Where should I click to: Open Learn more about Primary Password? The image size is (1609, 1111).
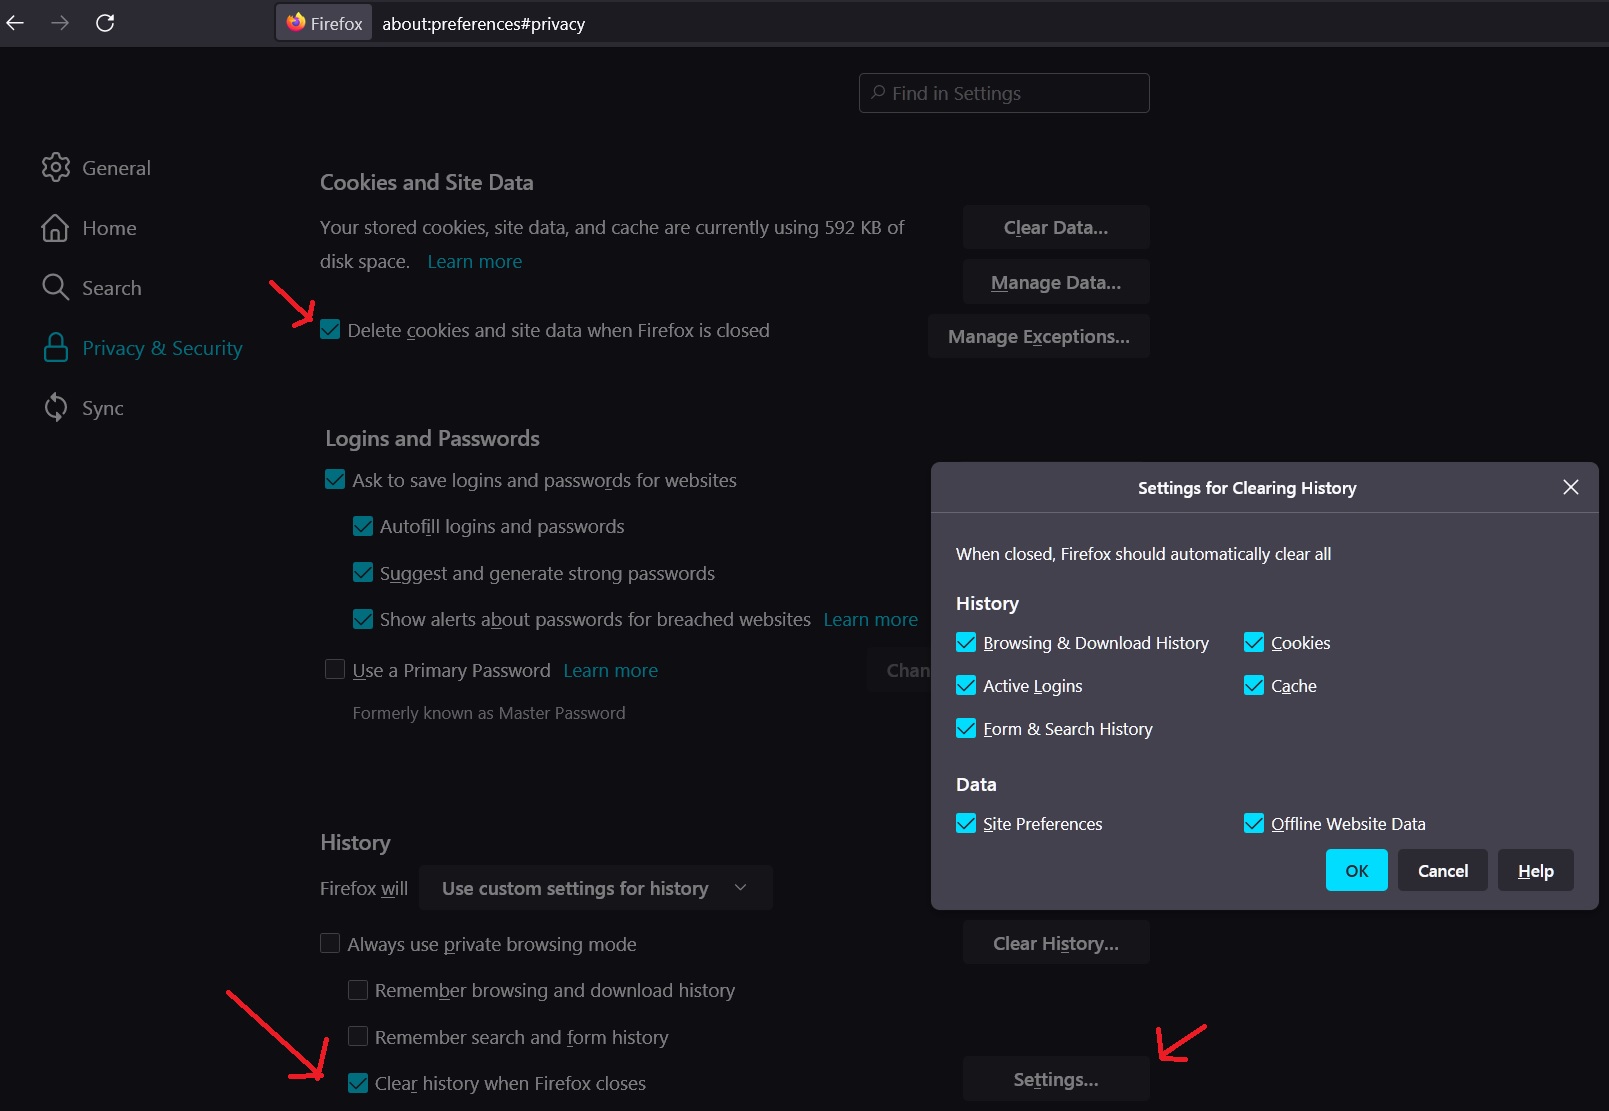click(611, 671)
